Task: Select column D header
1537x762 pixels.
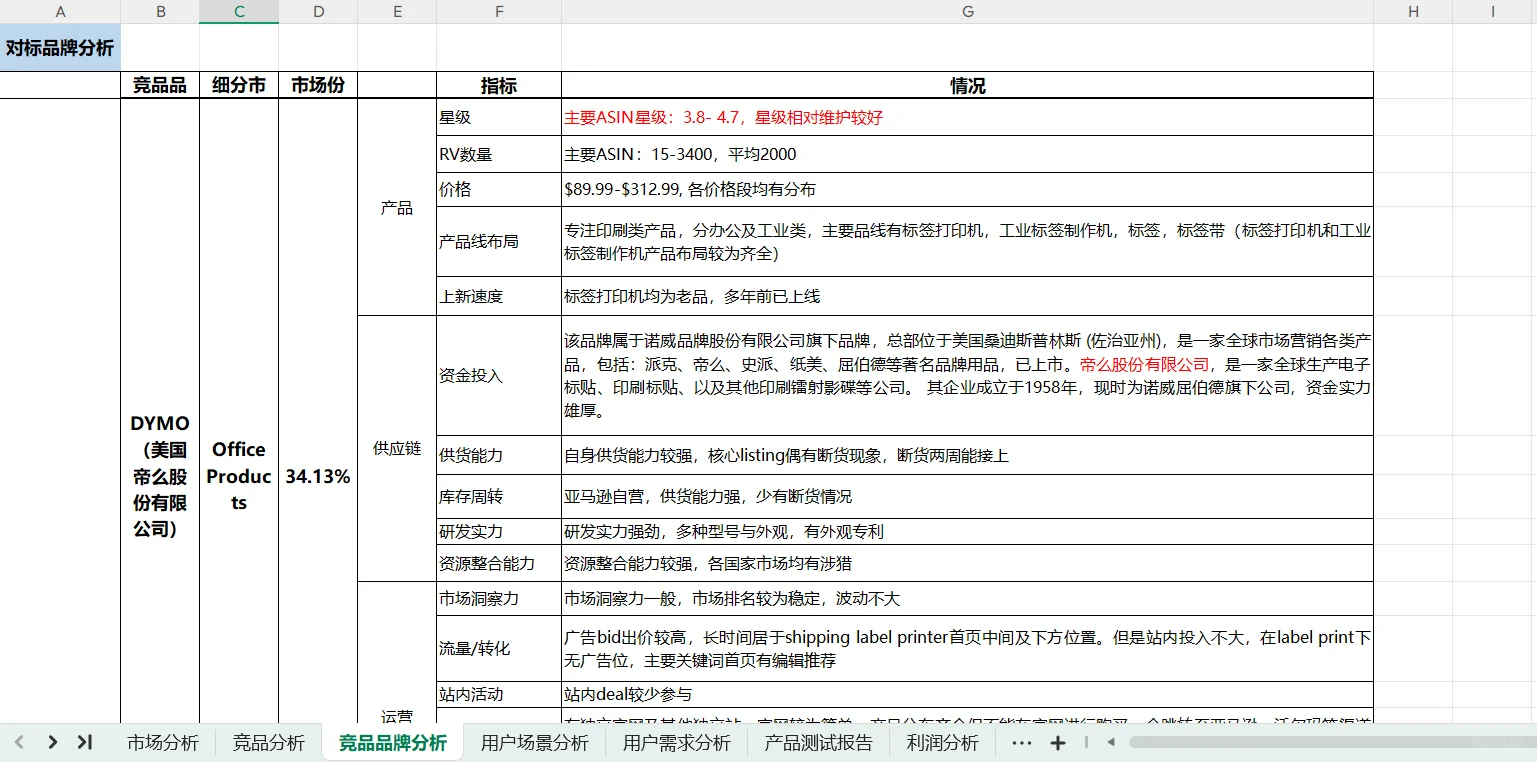Action: tap(318, 12)
